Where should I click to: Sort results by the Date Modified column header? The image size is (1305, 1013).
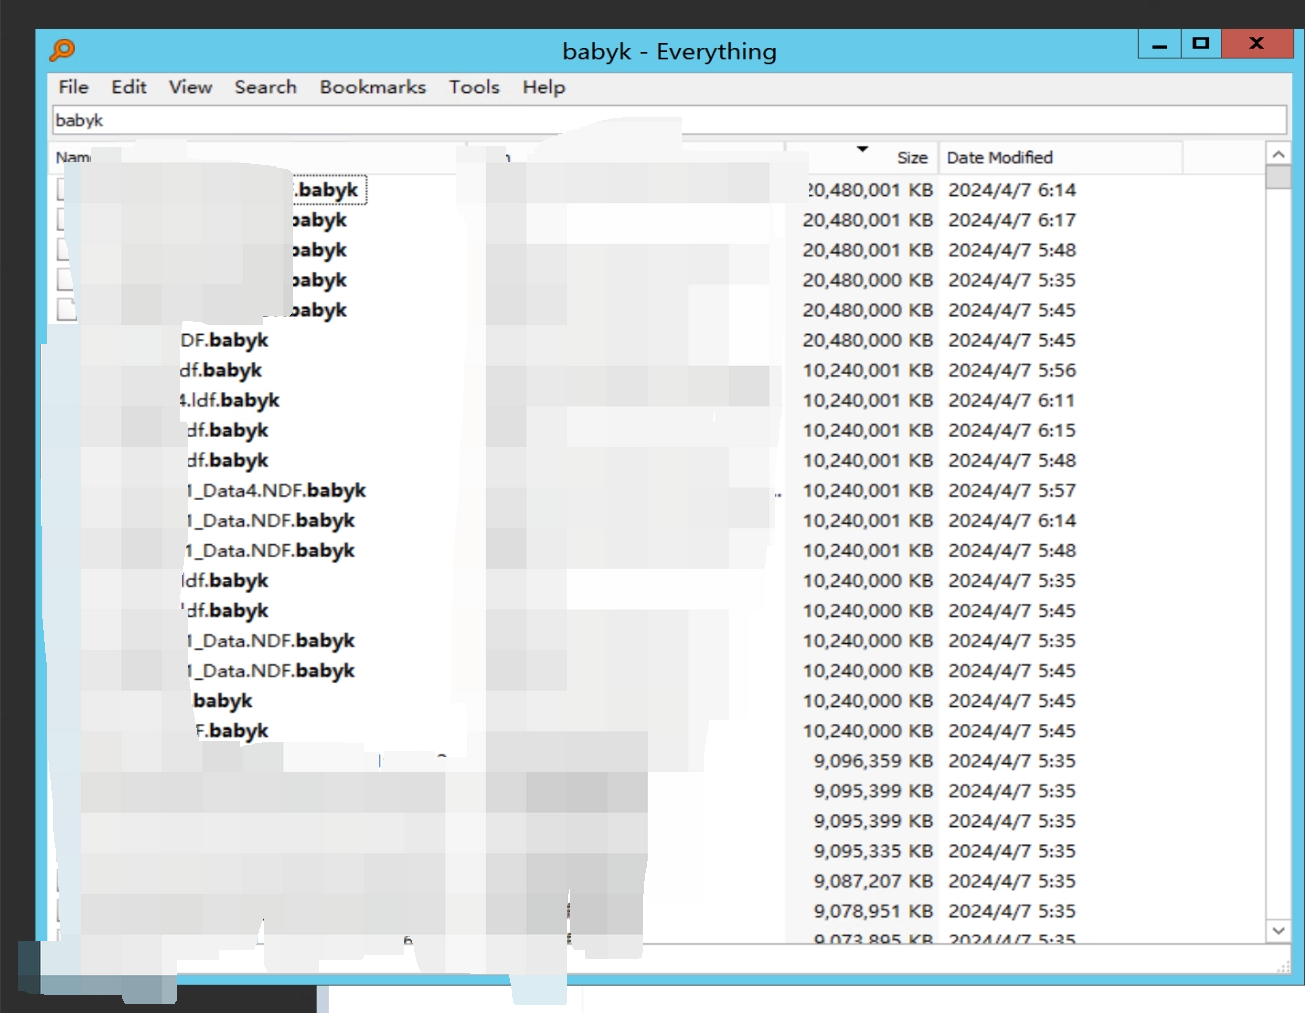click(1000, 157)
